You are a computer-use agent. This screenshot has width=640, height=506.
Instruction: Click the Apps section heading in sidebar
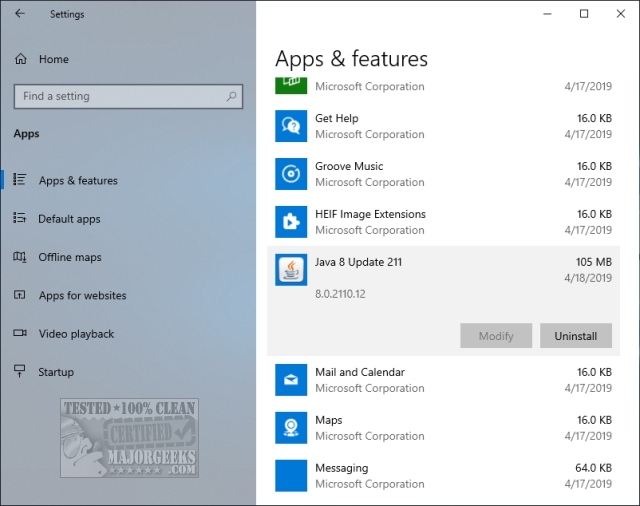(27, 134)
